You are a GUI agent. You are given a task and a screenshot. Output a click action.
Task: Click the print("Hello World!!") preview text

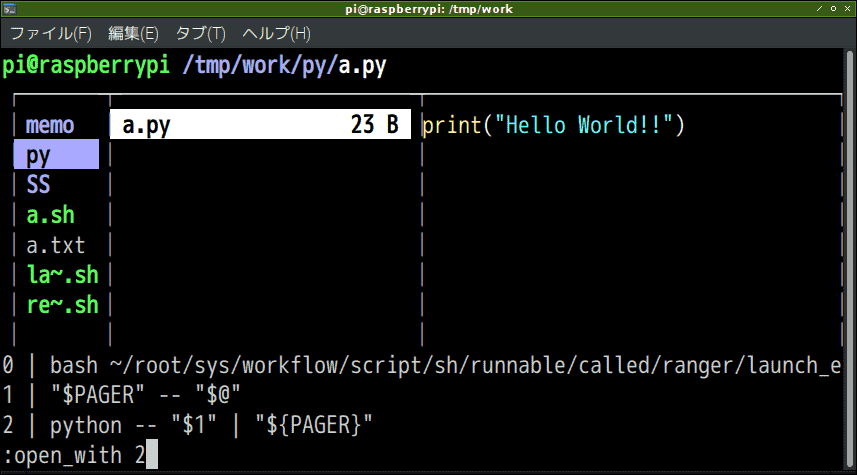[554, 125]
